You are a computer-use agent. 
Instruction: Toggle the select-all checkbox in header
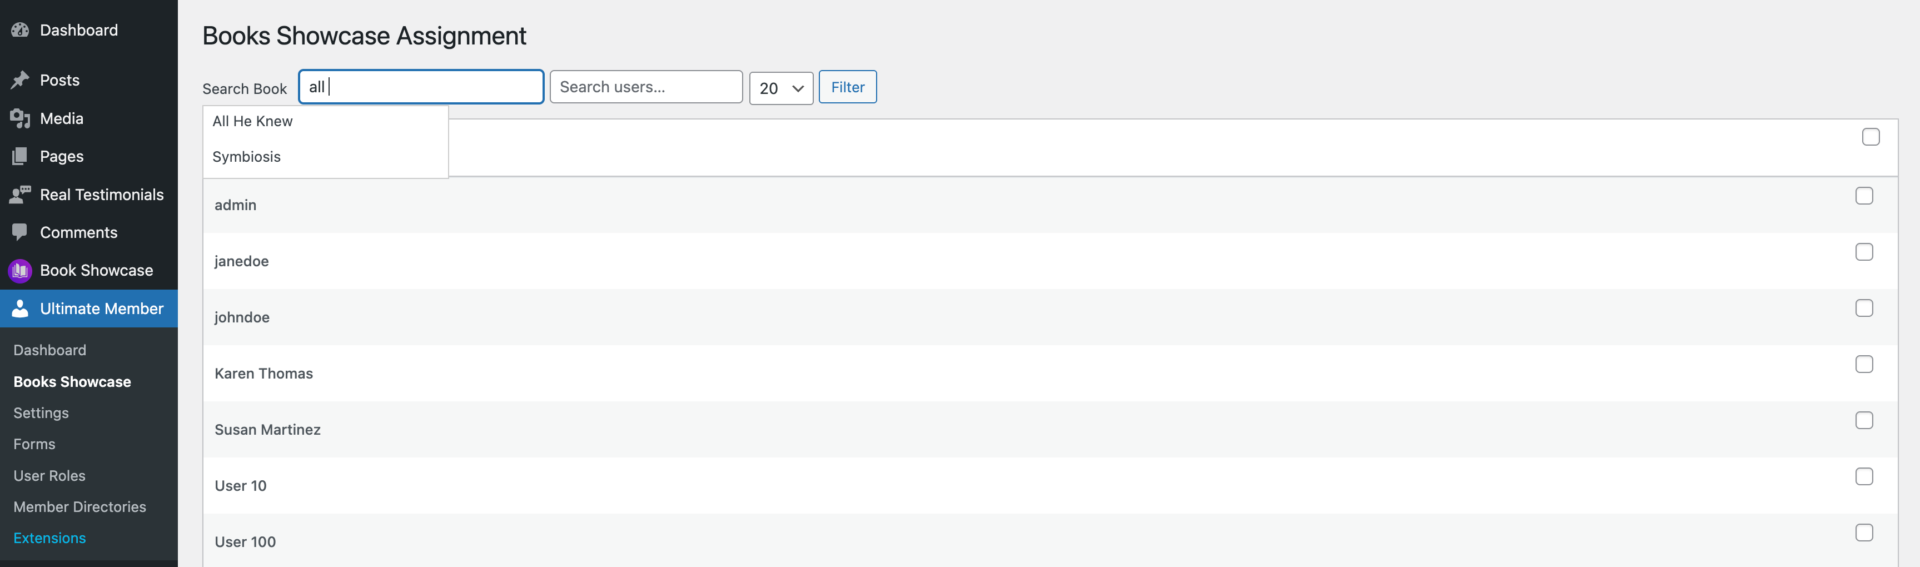click(1871, 137)
